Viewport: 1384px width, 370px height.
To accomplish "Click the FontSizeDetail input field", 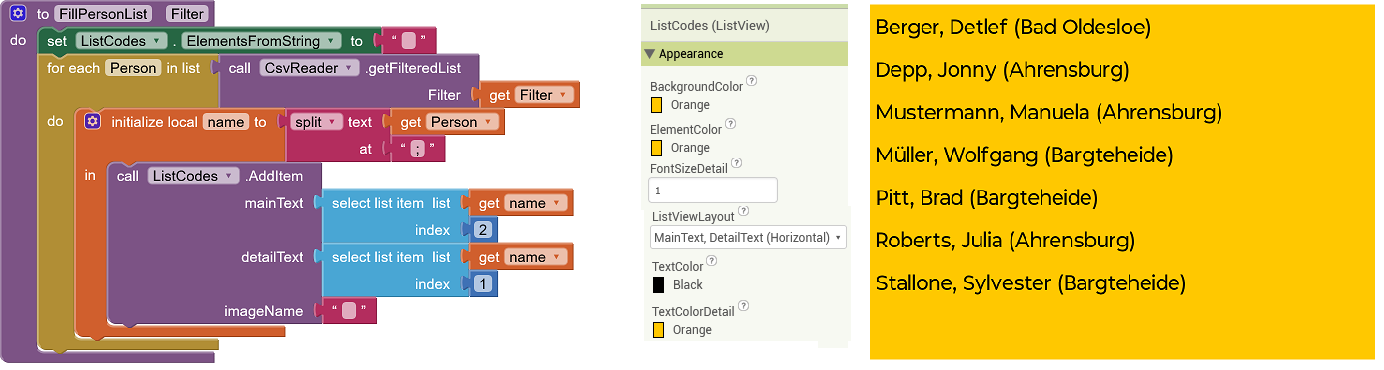I will pos(713,189).
